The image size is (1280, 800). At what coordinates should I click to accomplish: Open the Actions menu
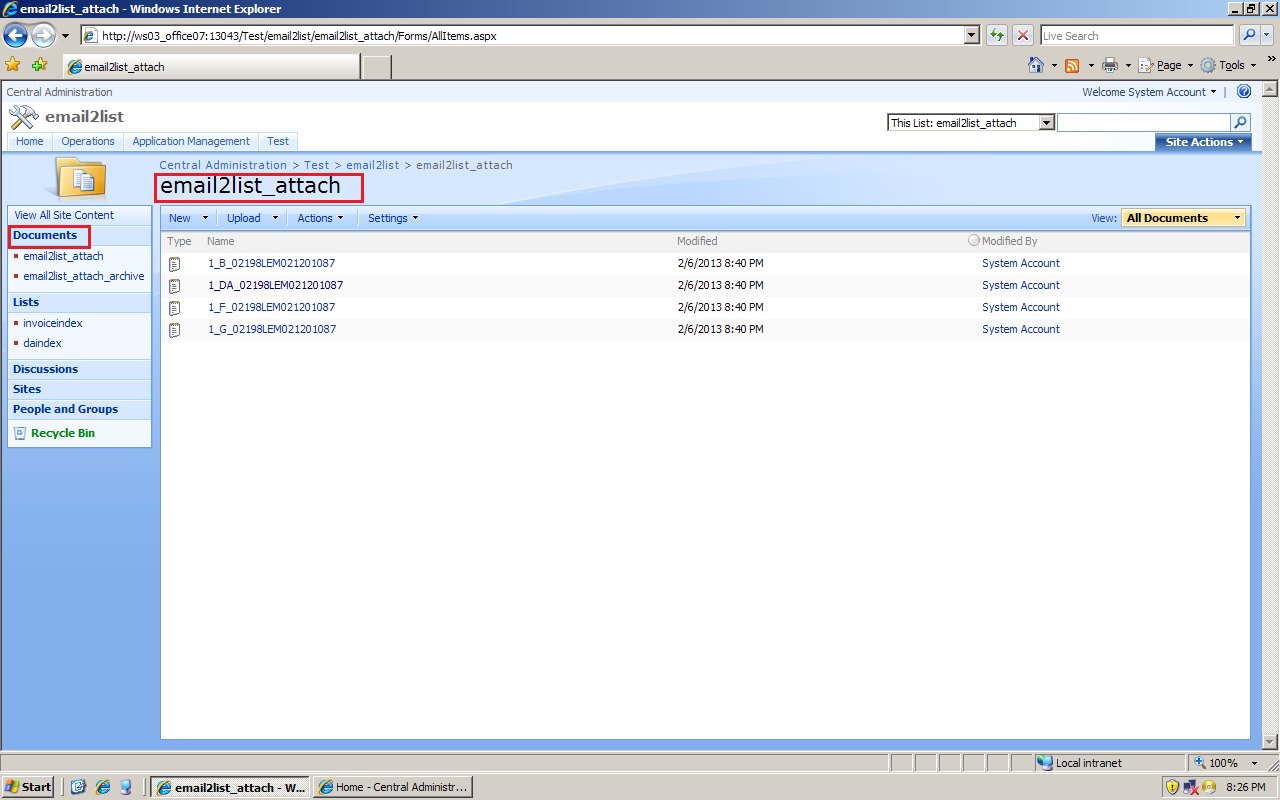pos(320,218)
